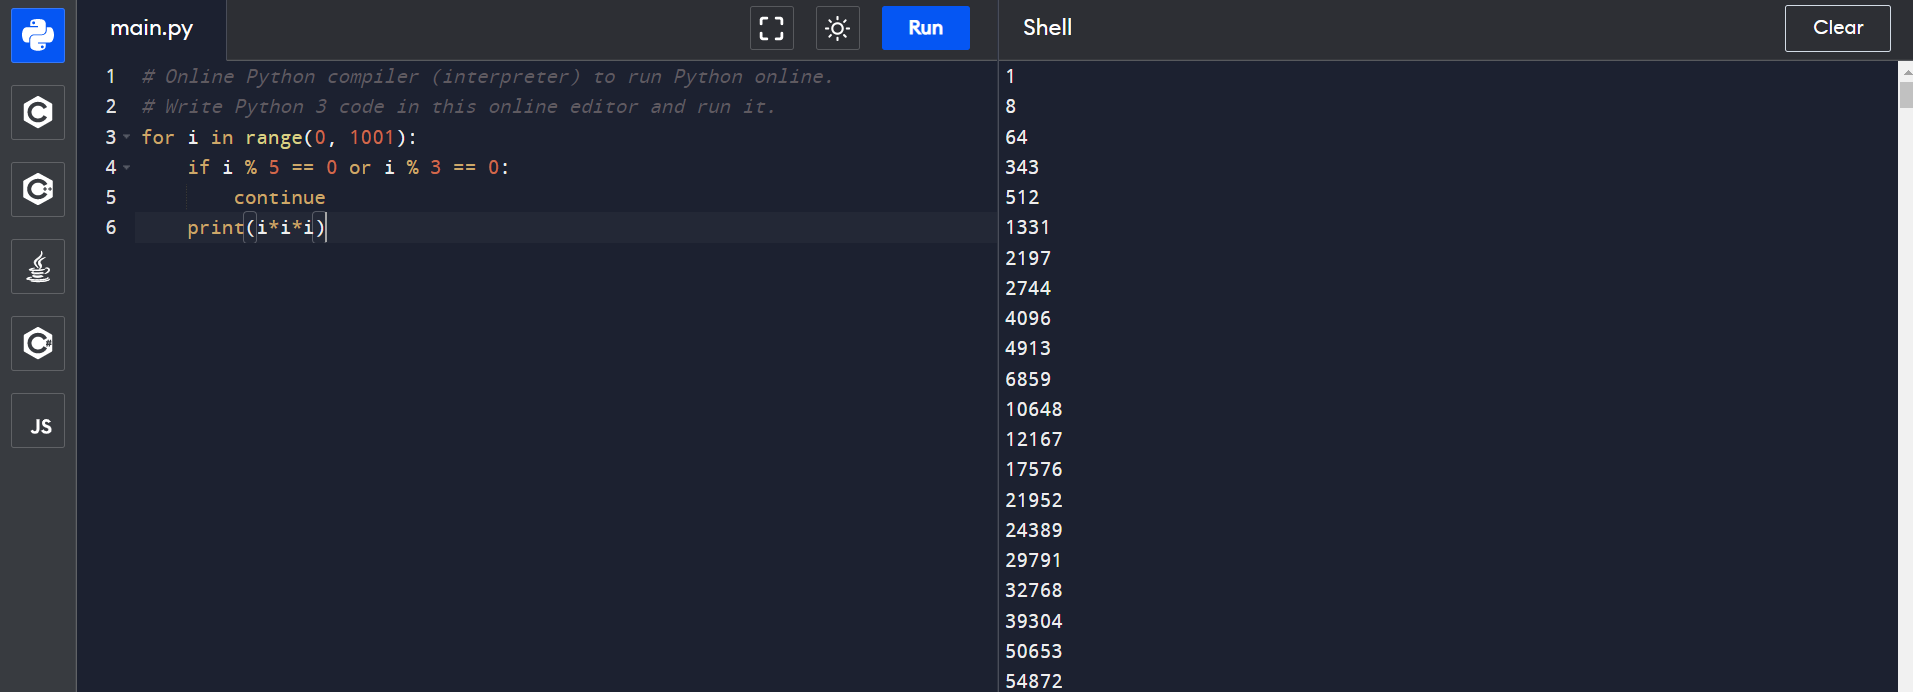
Task: Select the Java language icon
Action: pos(38,267)
